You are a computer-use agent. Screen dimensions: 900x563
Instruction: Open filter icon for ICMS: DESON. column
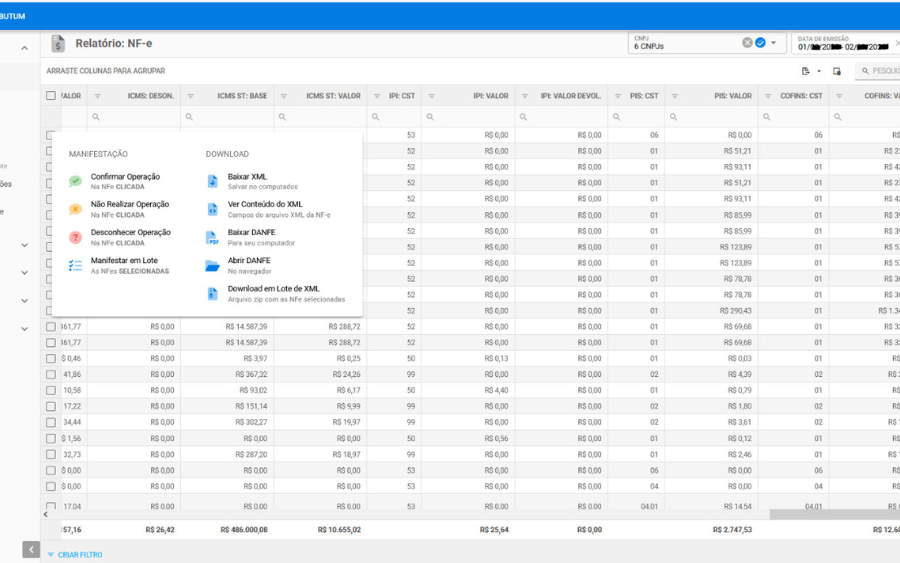[97, 96]
